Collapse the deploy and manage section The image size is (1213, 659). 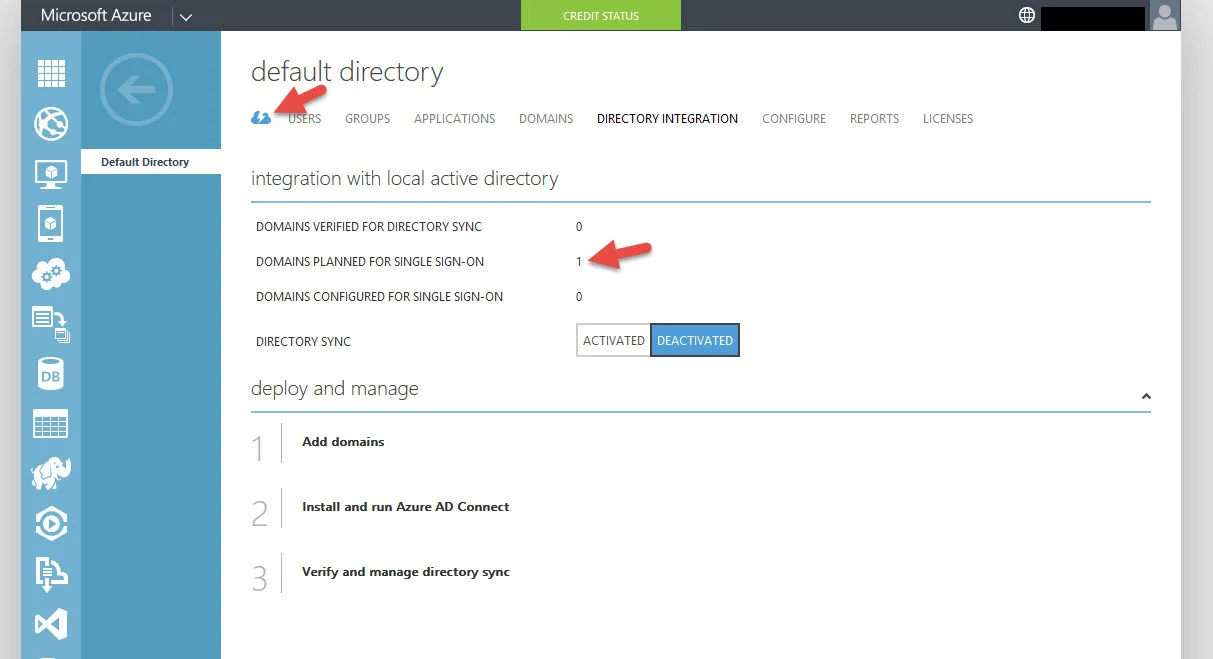[1145, 397]
